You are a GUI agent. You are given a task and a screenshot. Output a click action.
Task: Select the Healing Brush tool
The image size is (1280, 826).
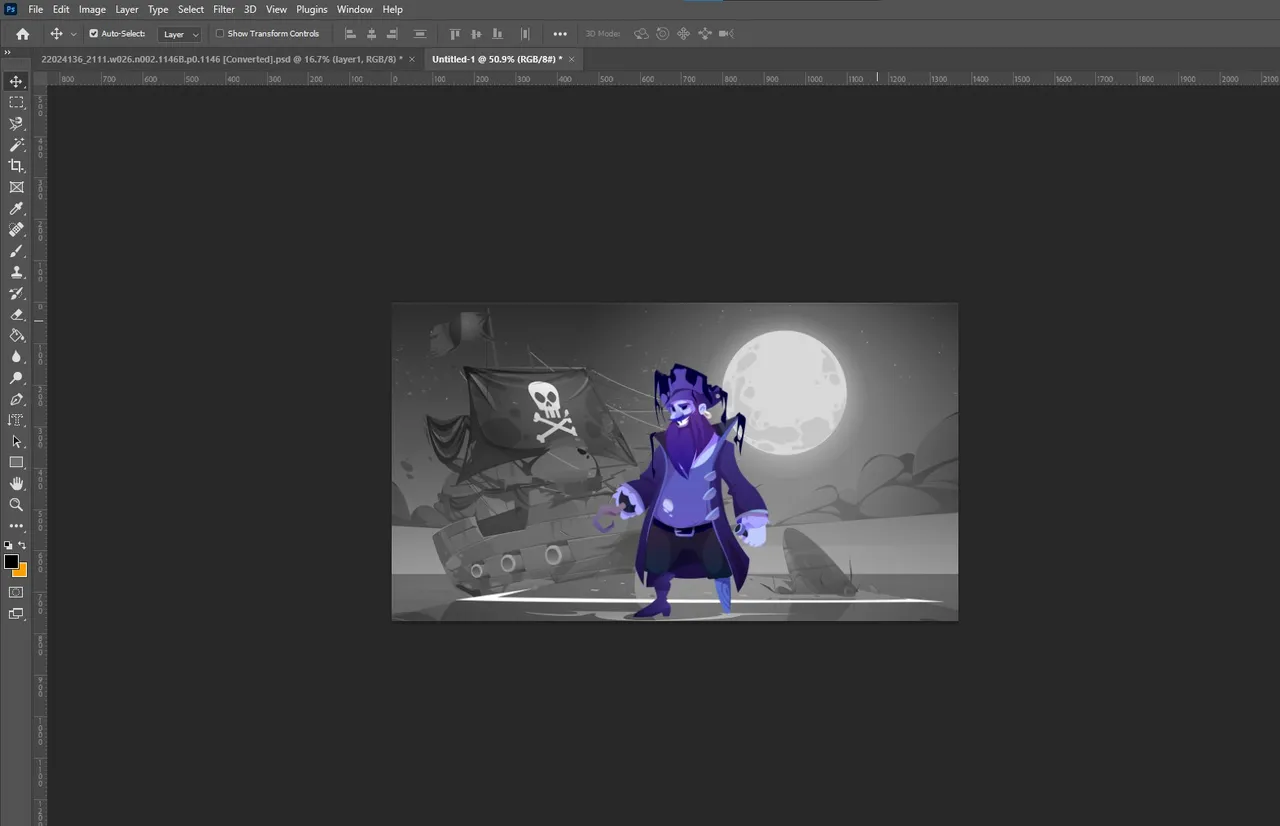pos(16,229)
